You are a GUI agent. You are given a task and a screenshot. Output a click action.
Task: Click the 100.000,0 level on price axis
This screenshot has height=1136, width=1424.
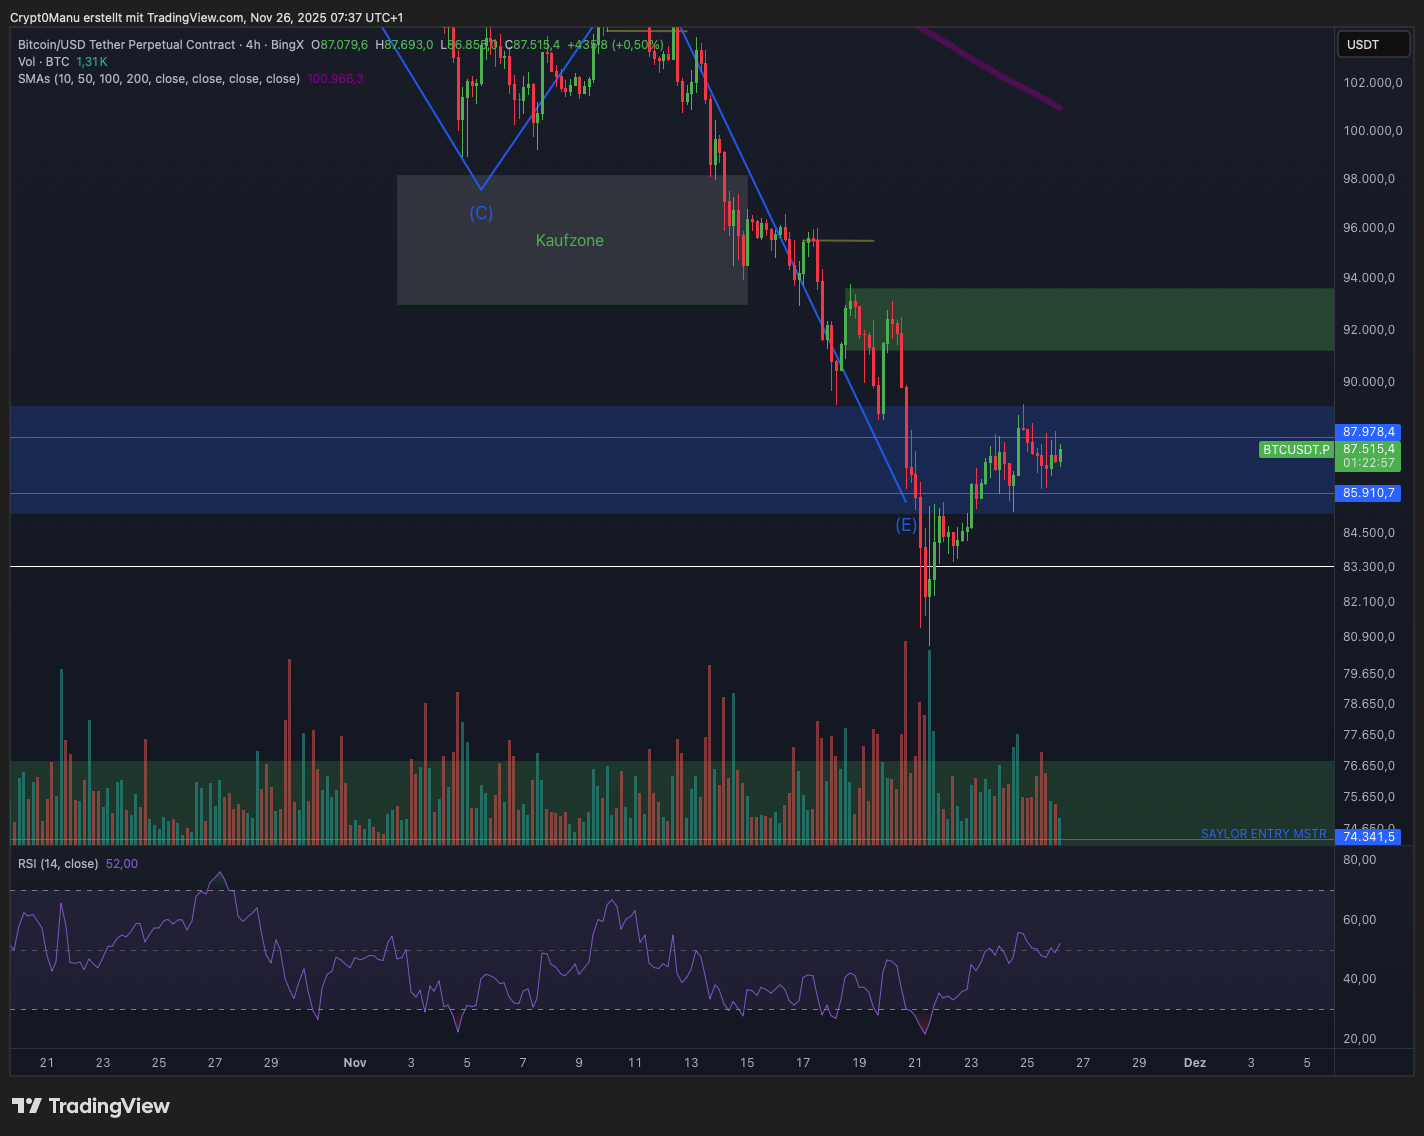[1372, 131]
